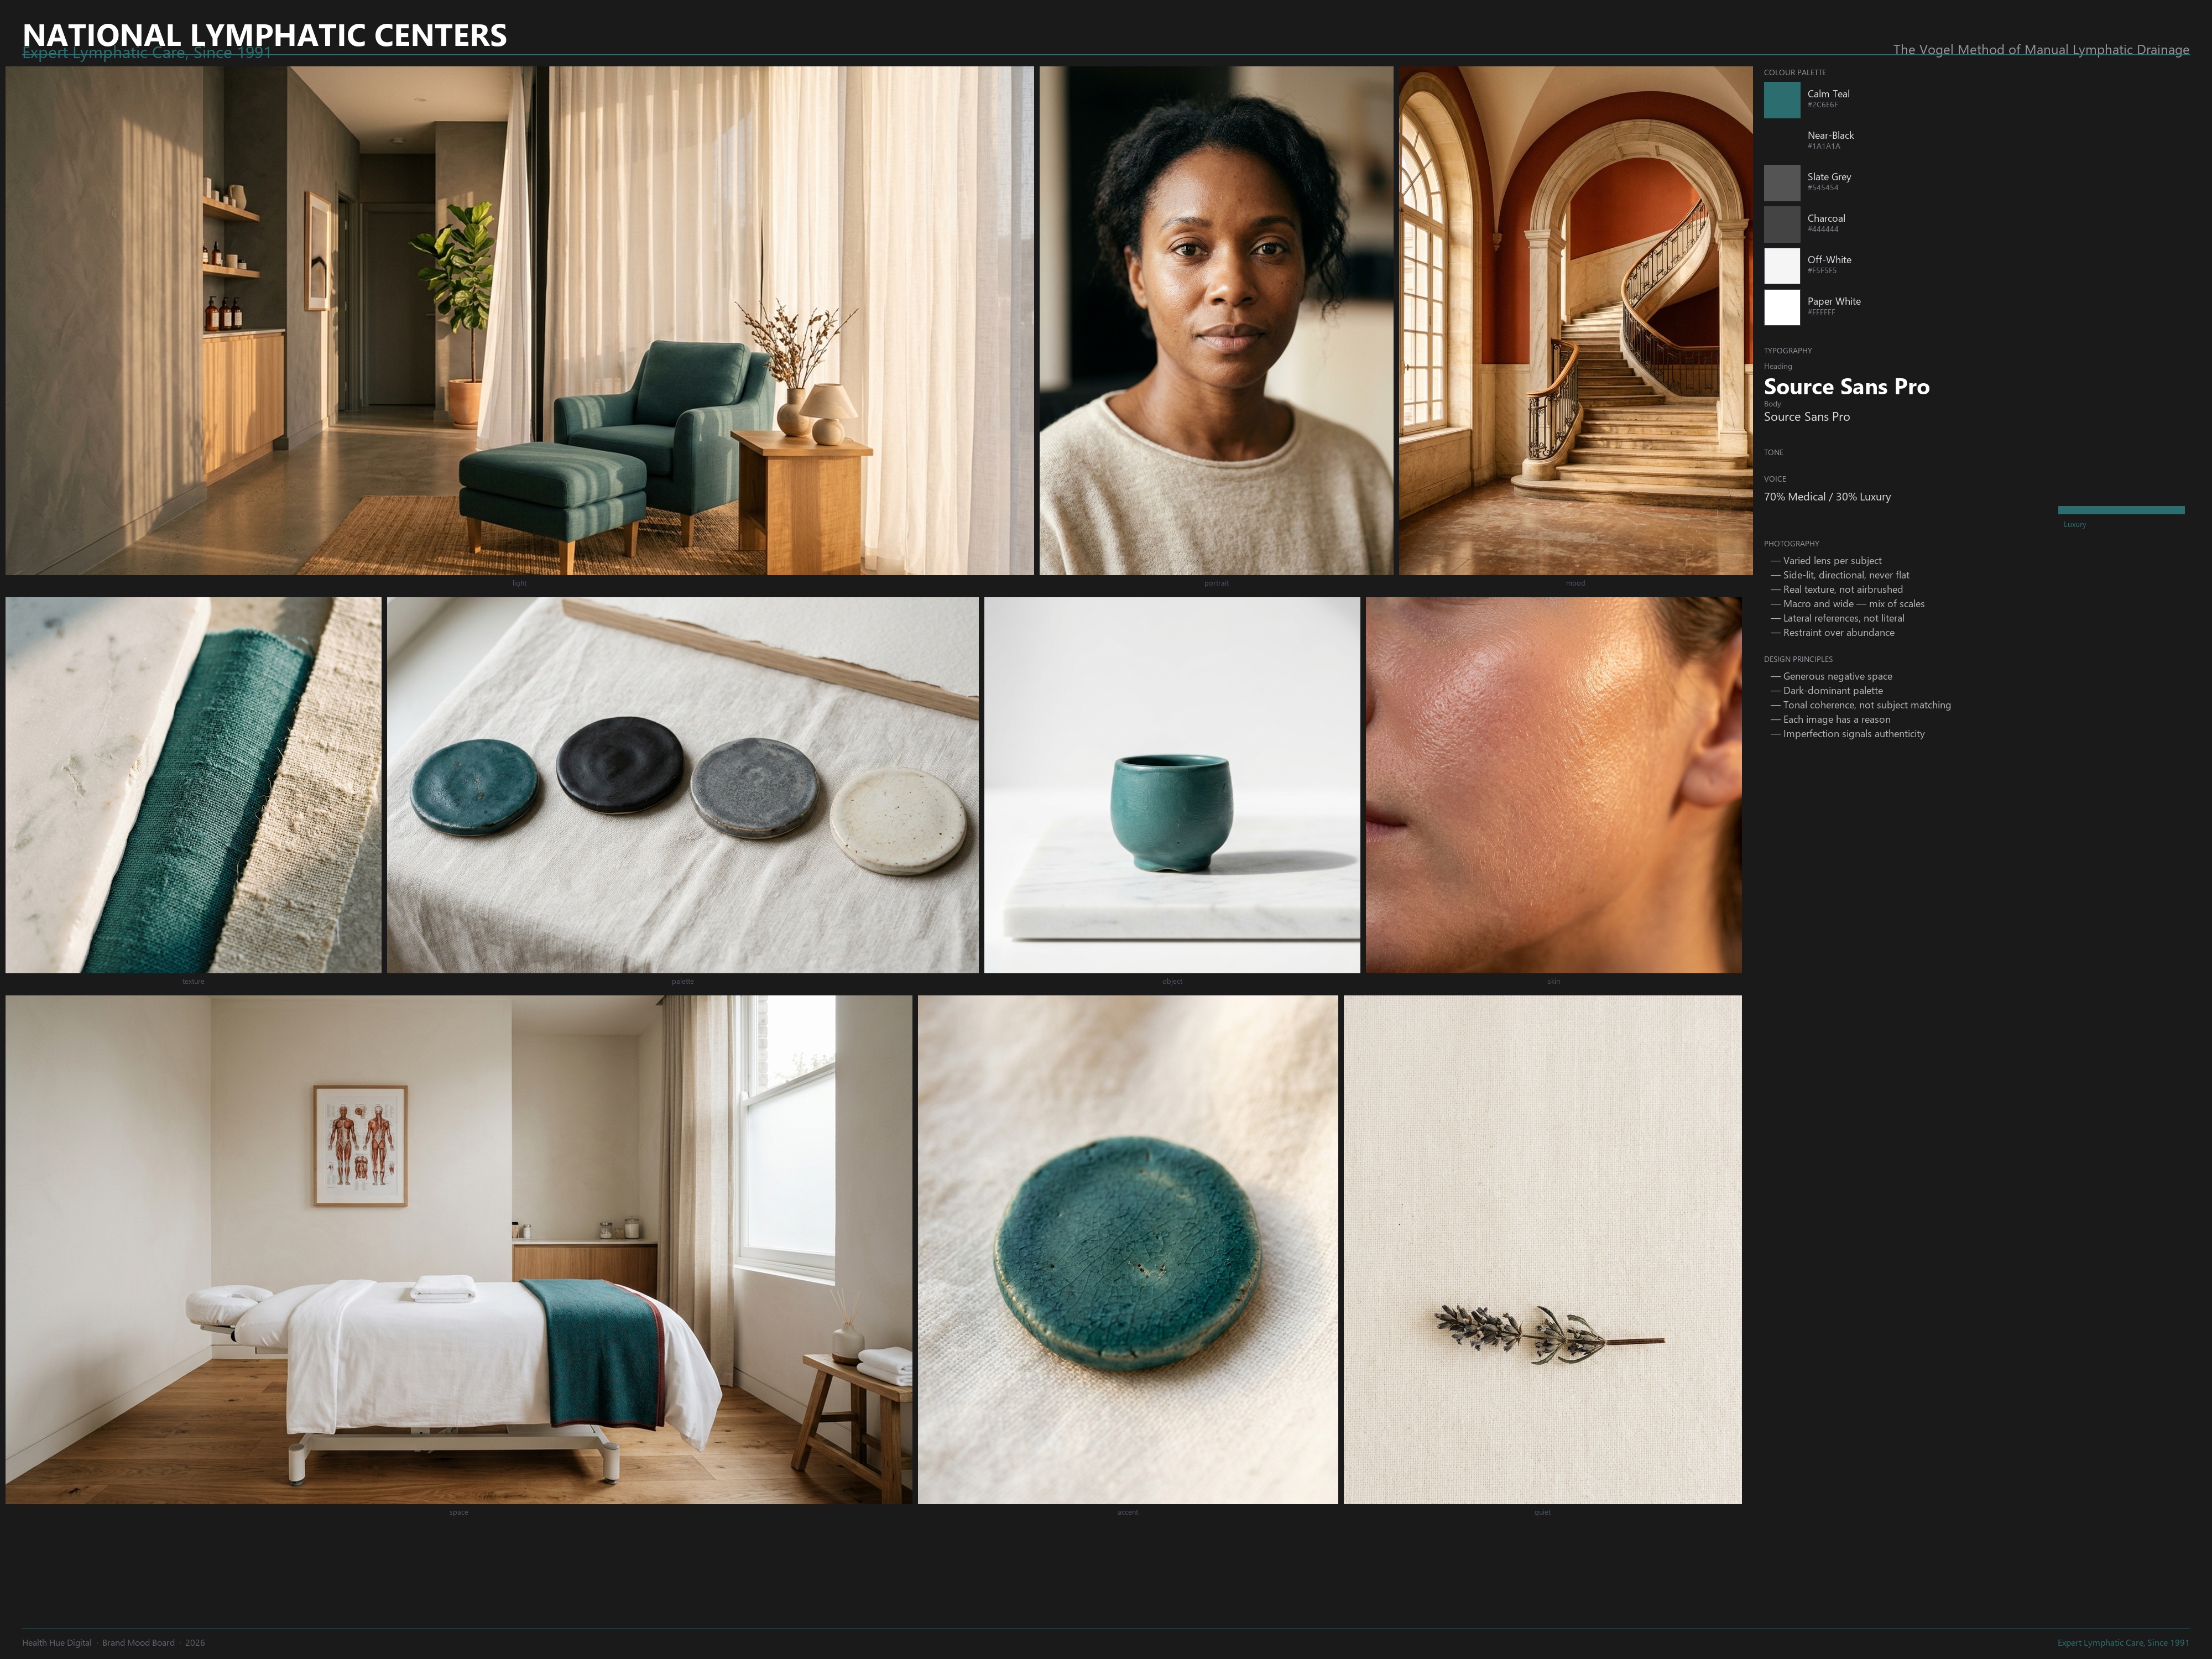Click 'Varied lens per subject' line

click(1826, 561)
